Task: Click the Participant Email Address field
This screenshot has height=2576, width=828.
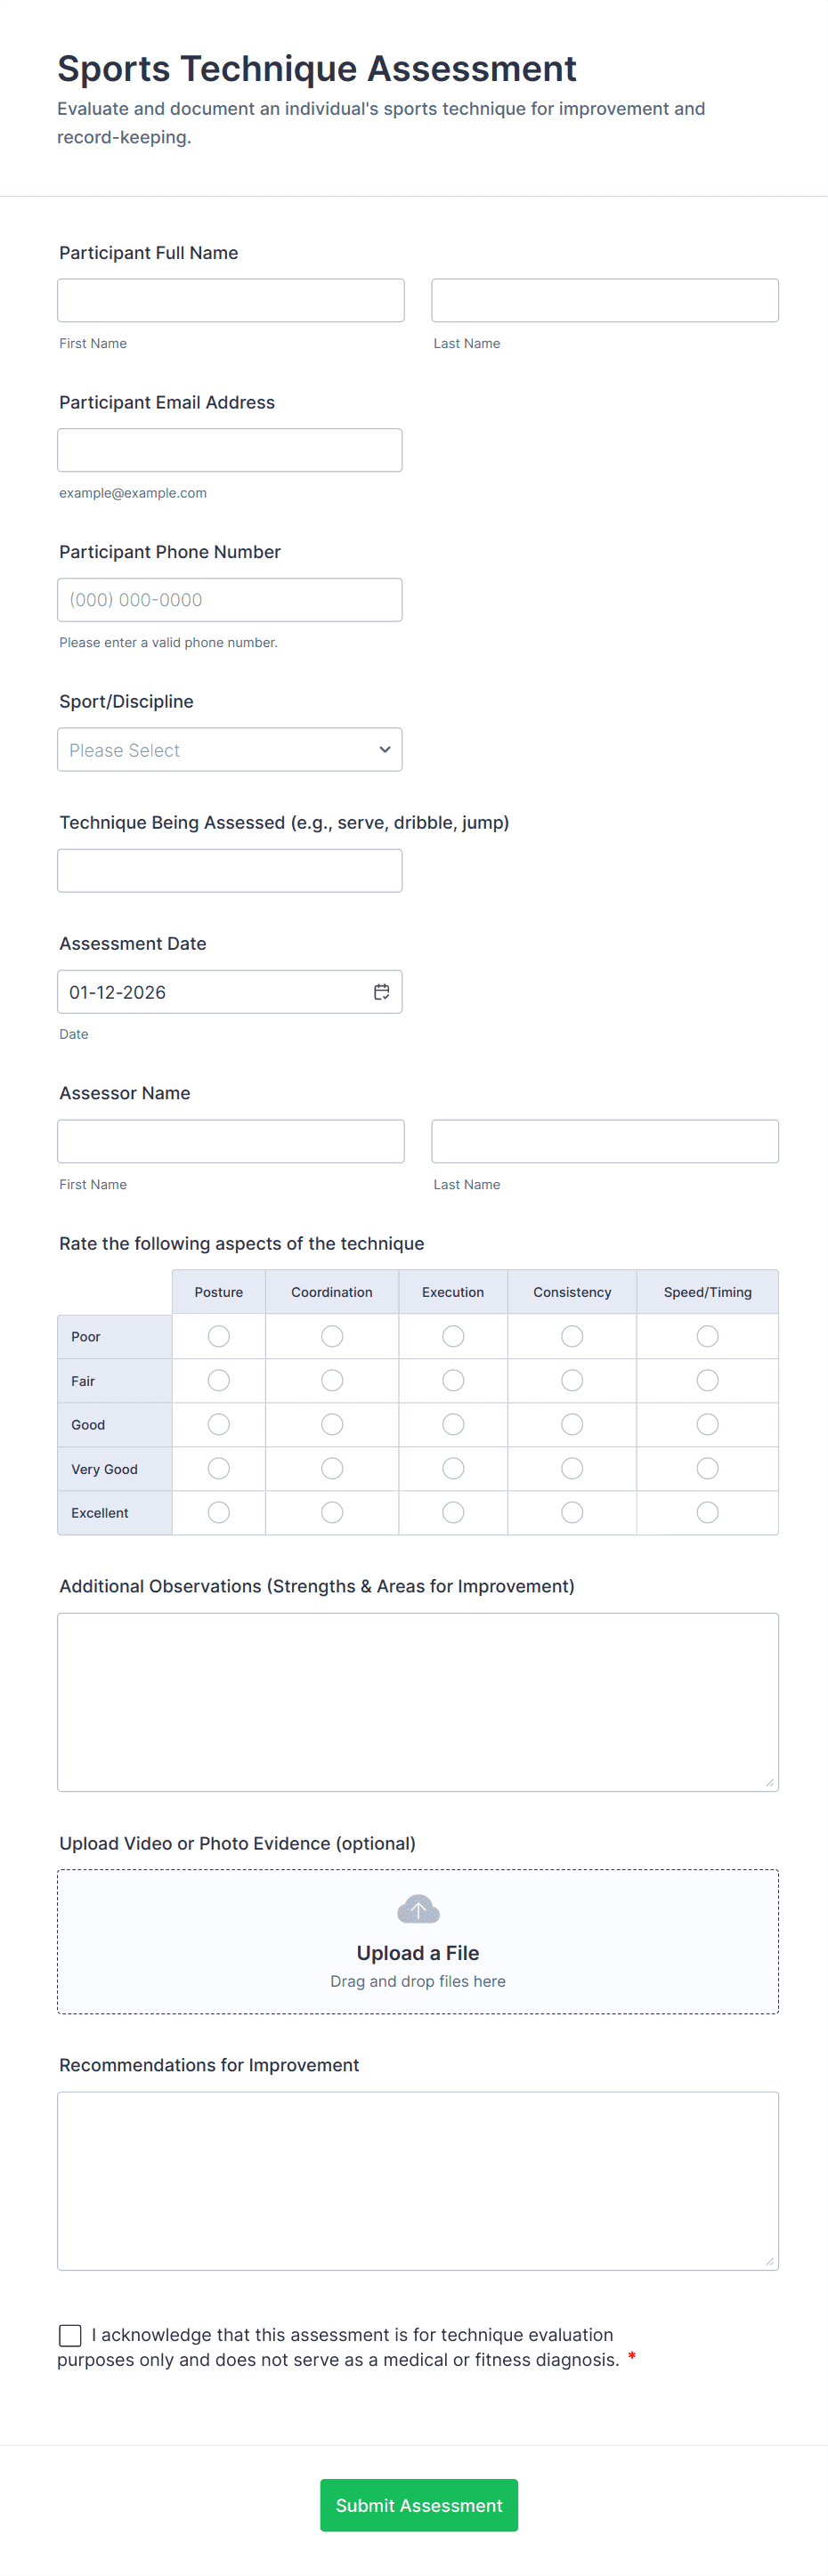Action: pos(230,449)
